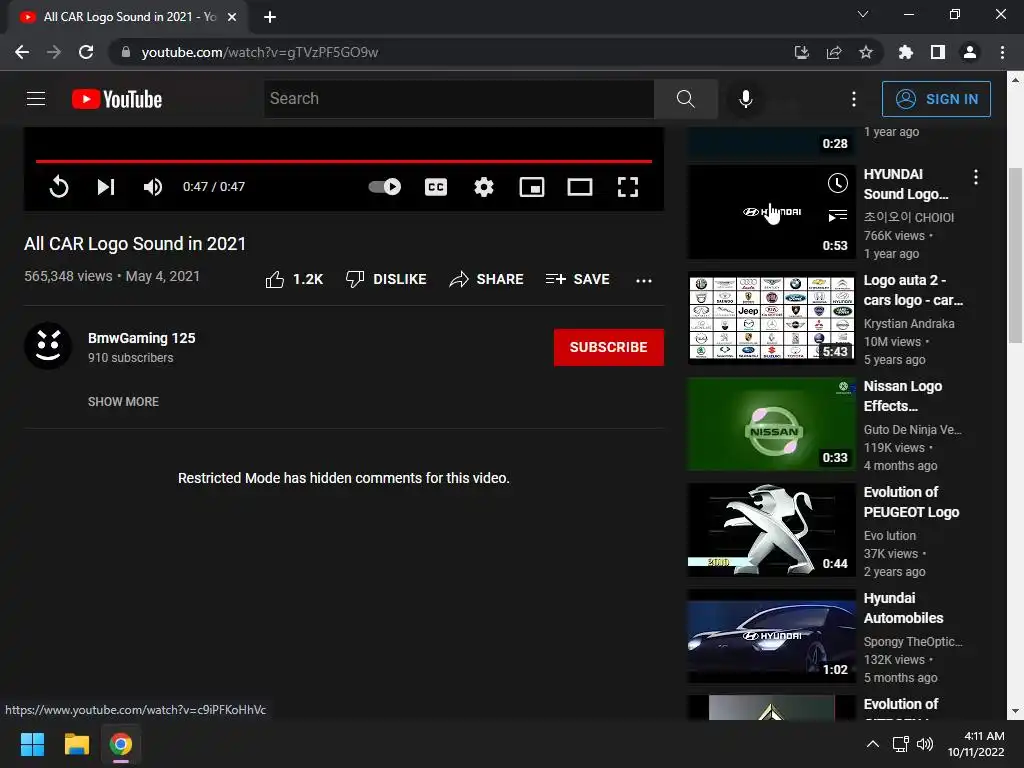Enter fullscreen mode icon

[x=628, y=187]
